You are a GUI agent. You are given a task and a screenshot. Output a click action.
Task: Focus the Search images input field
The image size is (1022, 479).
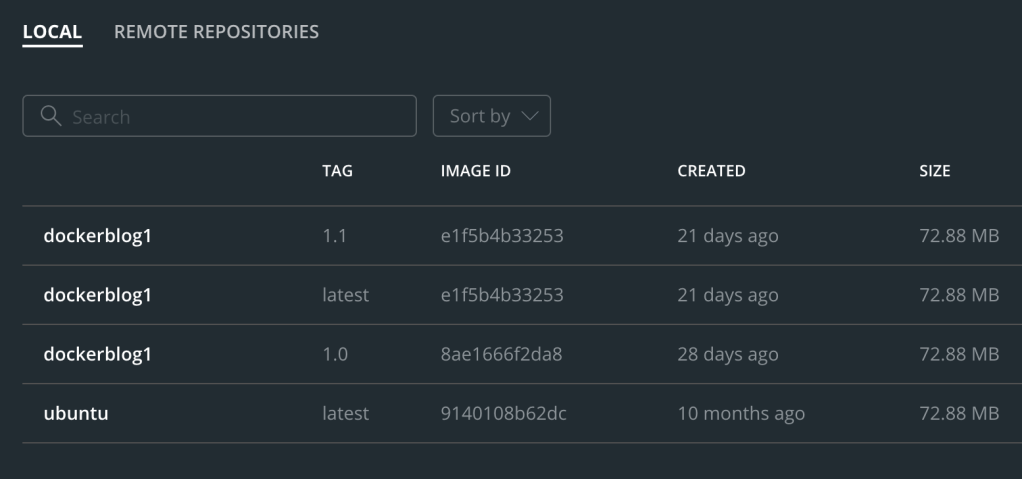(235, 116)
